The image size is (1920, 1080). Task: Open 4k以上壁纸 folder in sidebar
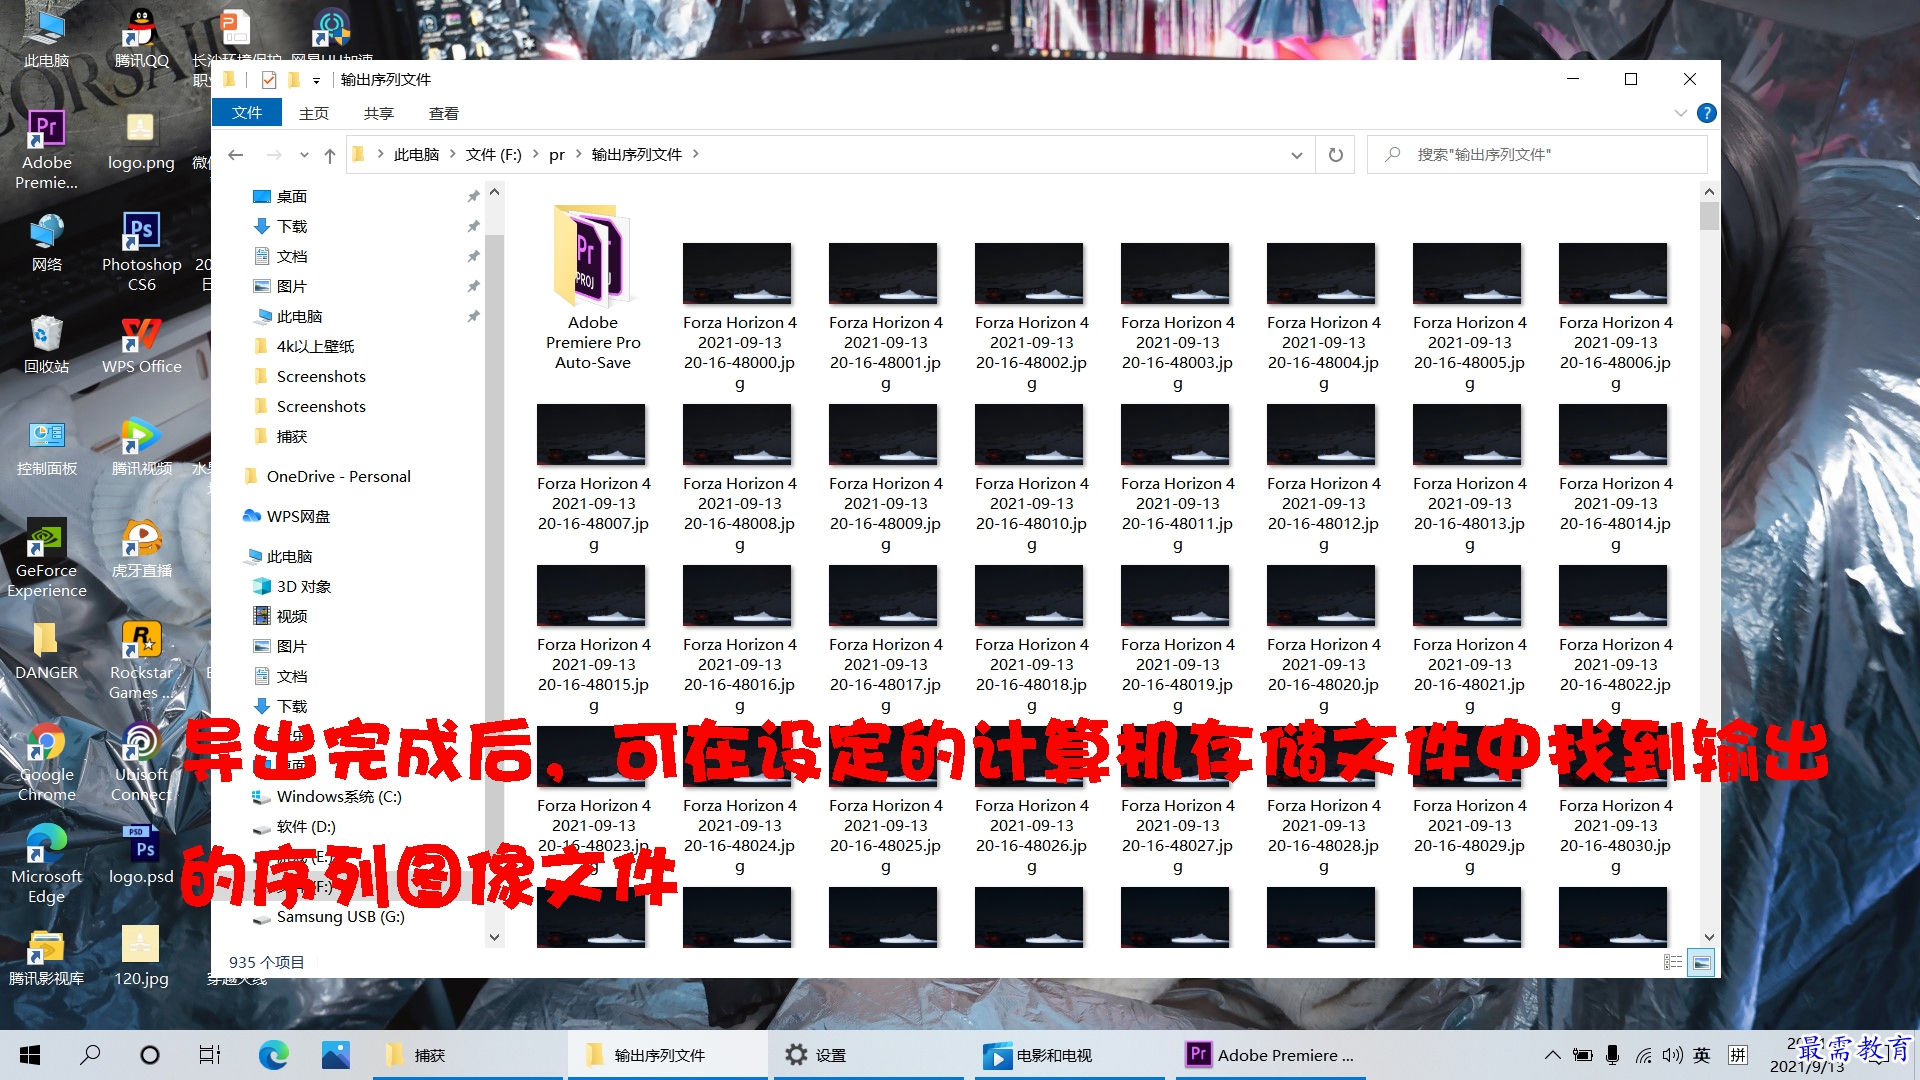pos(315,347)
